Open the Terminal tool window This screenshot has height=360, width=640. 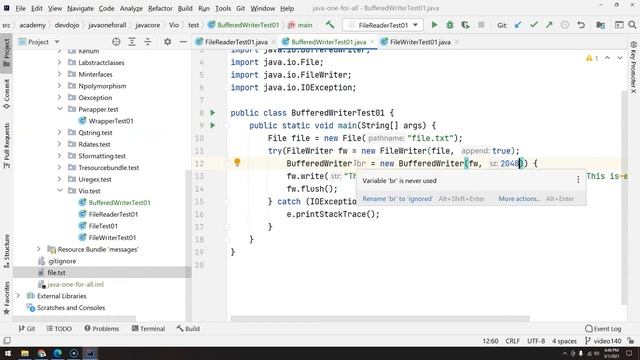pyautogui.click(x=148, y=329)
